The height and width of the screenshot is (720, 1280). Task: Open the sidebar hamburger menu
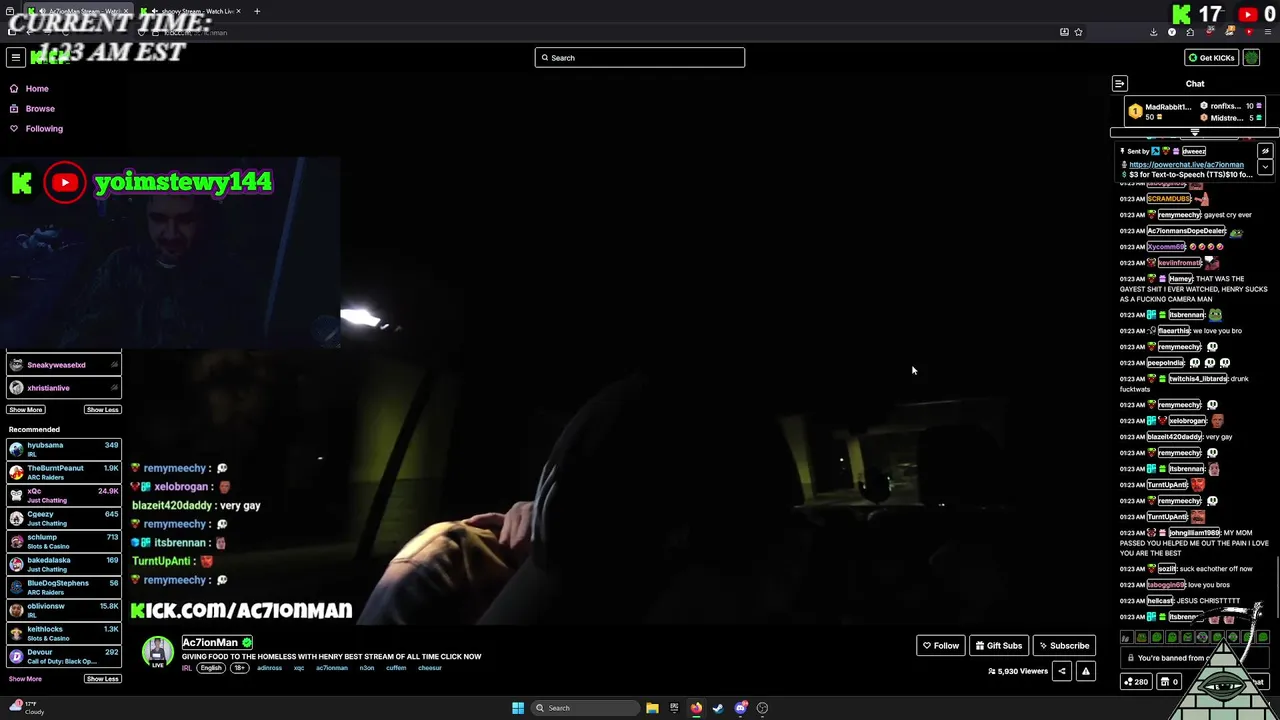click(x=15, y=58)
